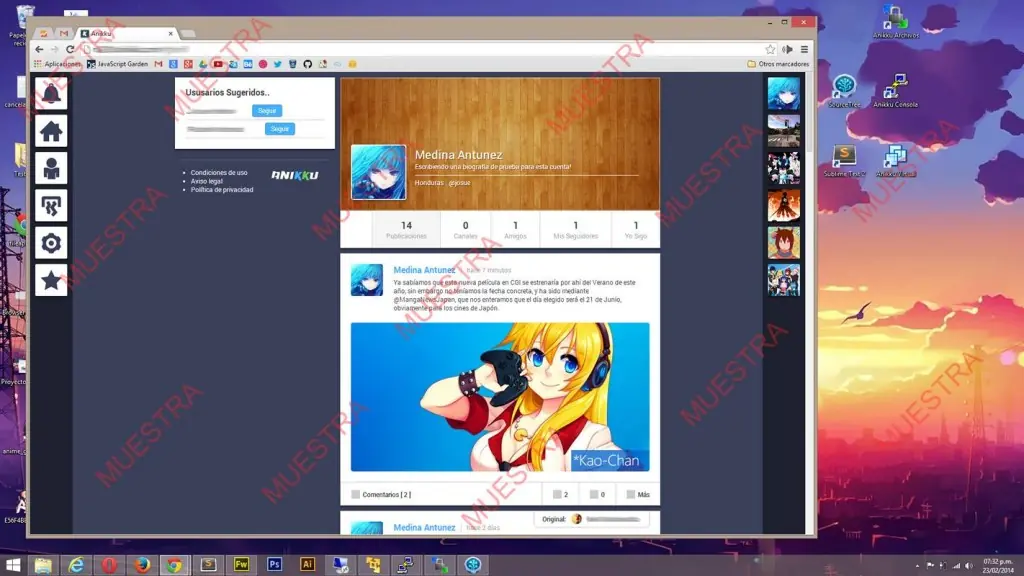Click the Anikku logo text

295,175
